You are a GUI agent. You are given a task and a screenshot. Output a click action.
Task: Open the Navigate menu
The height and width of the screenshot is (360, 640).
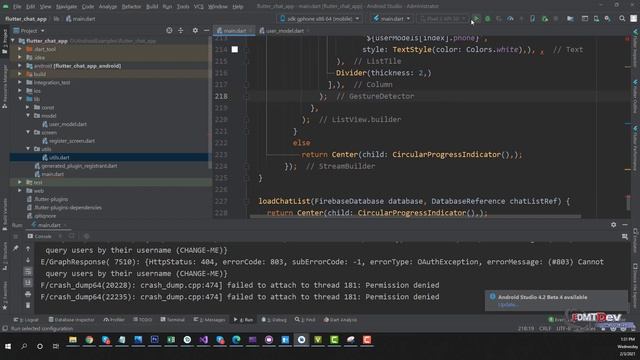(66, 7)
